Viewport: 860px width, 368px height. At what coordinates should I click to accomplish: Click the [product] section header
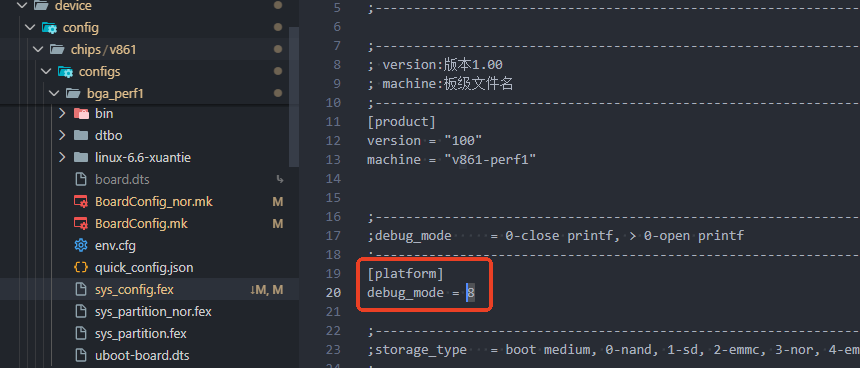click(x=401, y=122)
